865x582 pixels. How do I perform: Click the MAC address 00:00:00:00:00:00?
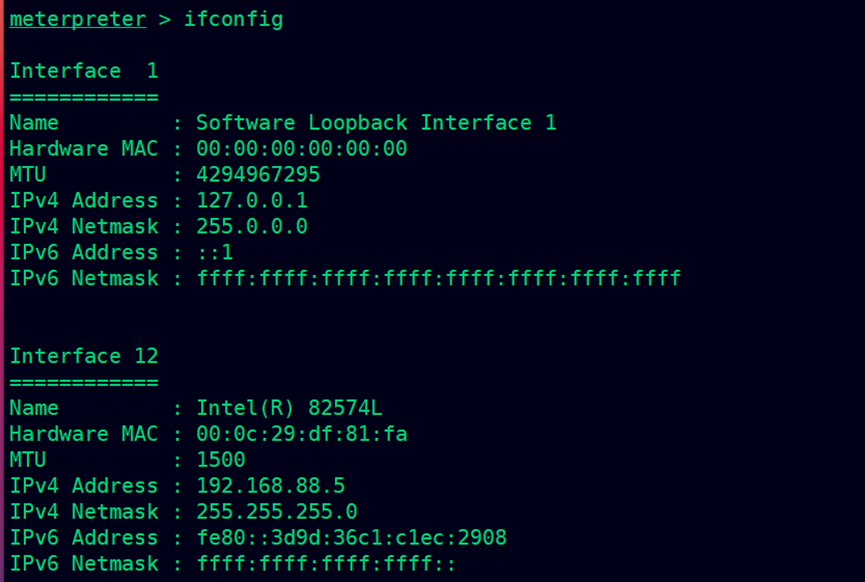302,148
